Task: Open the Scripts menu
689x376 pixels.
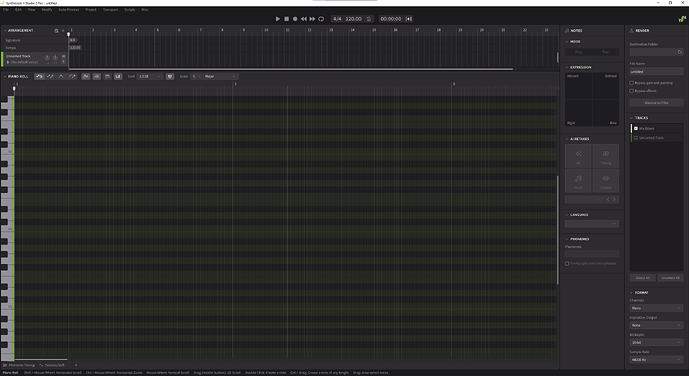Action: [130, 10]
